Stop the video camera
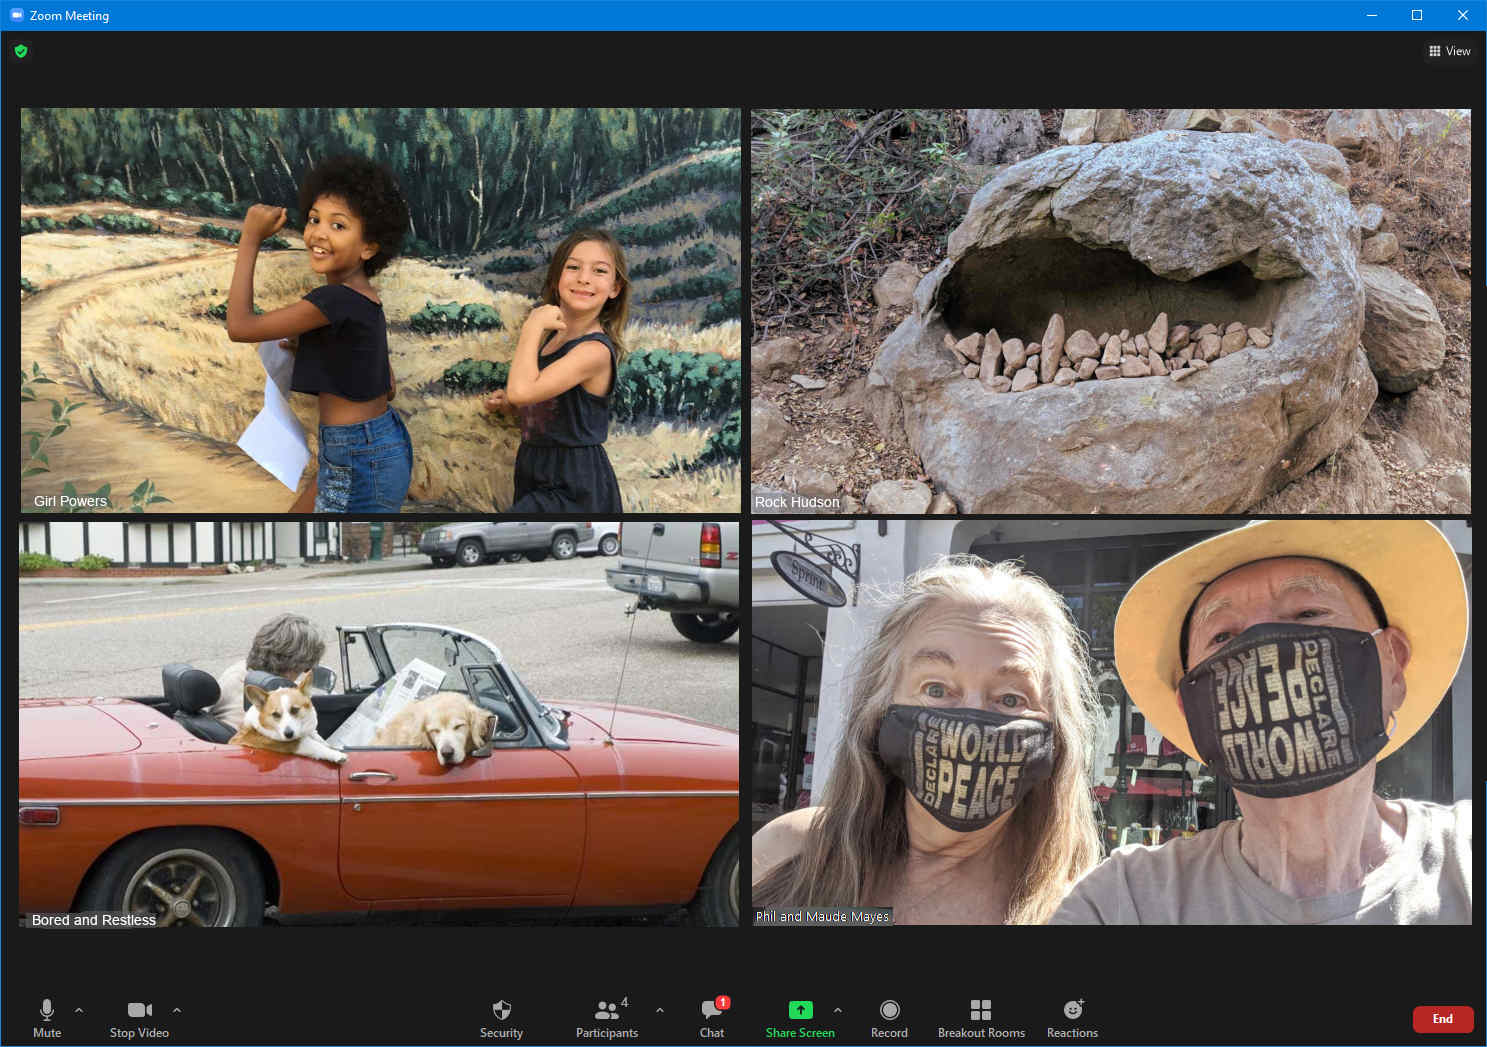The image size is (1487, 1047). coord(139,1018)
